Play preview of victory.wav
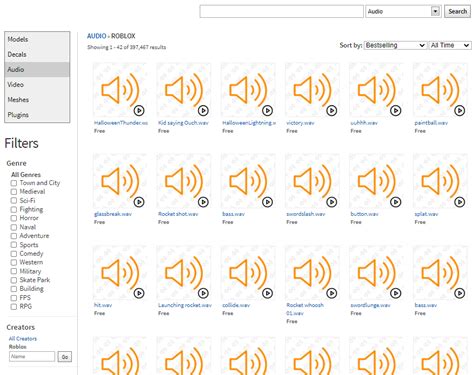The height and width of the screenshot is (375, 474). point(331,110)
